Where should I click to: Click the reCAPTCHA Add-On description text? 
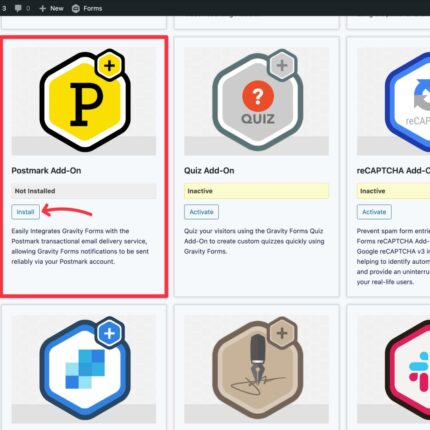click(393, 257)
